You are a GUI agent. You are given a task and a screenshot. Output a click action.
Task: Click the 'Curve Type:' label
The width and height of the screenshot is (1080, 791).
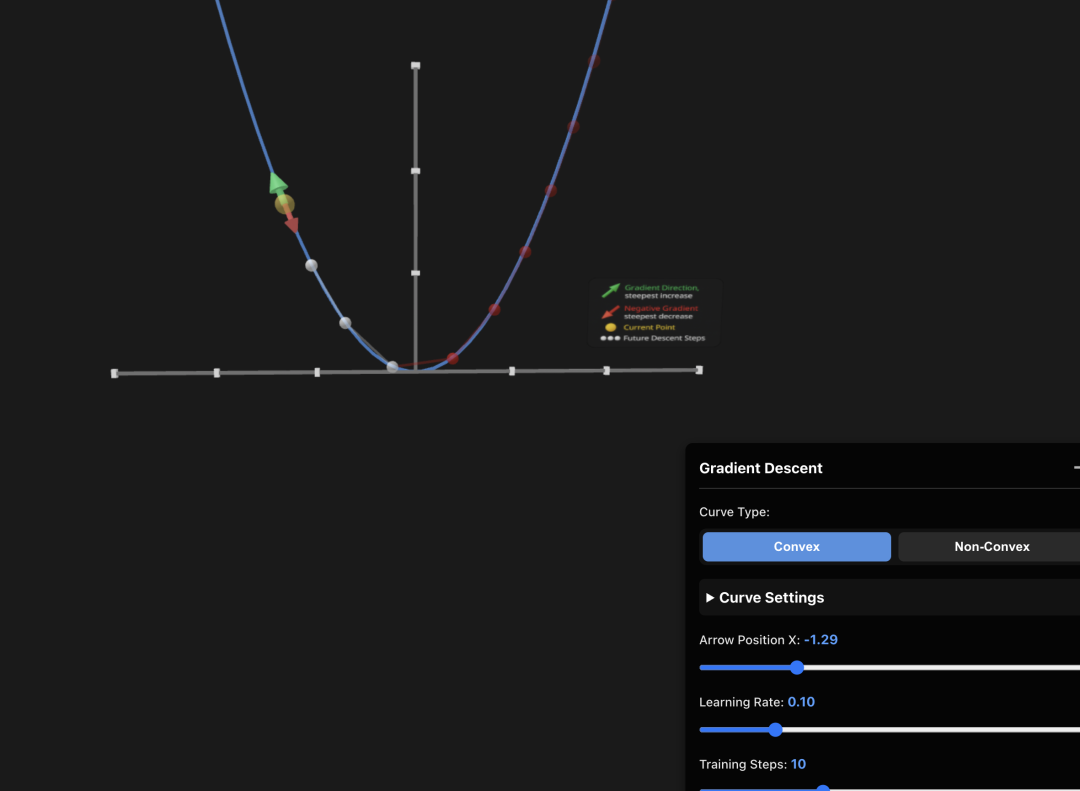click(x=734, y=512)
